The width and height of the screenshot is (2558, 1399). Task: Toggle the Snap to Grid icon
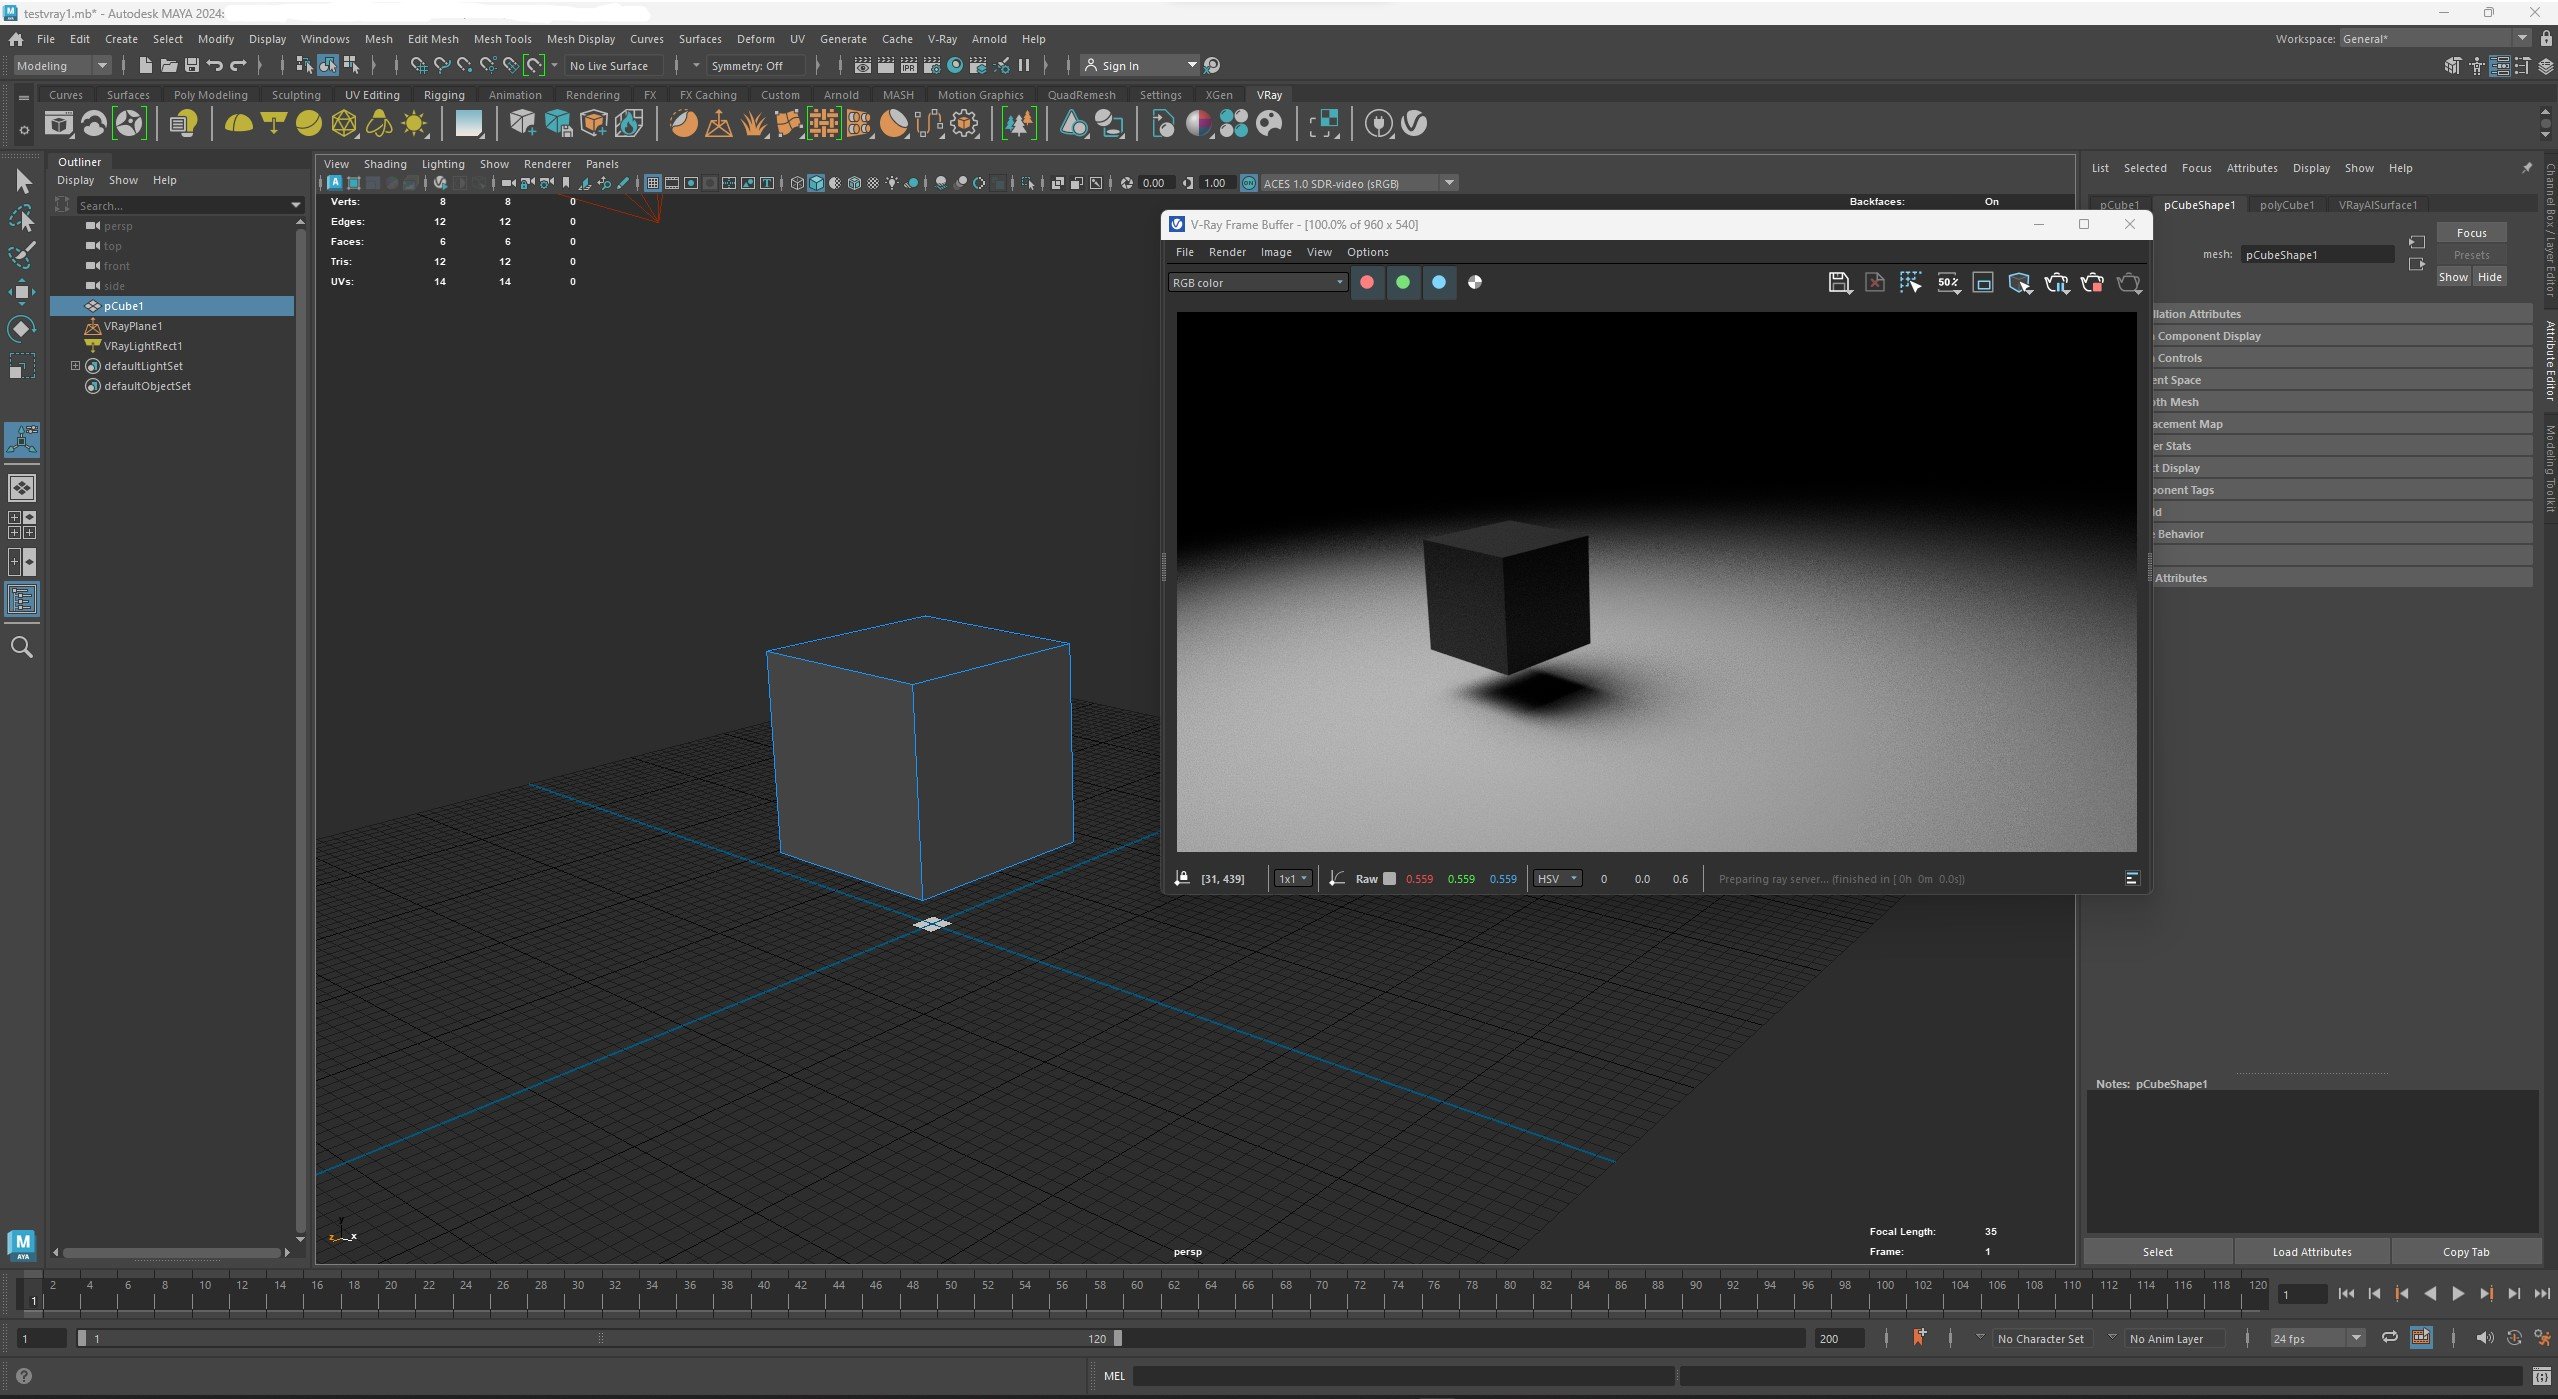[412, 65]
